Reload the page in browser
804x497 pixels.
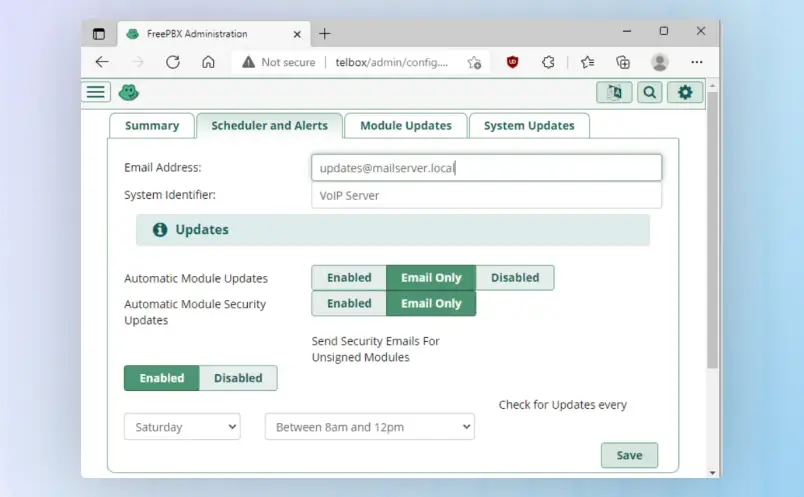tap(173, 62)
